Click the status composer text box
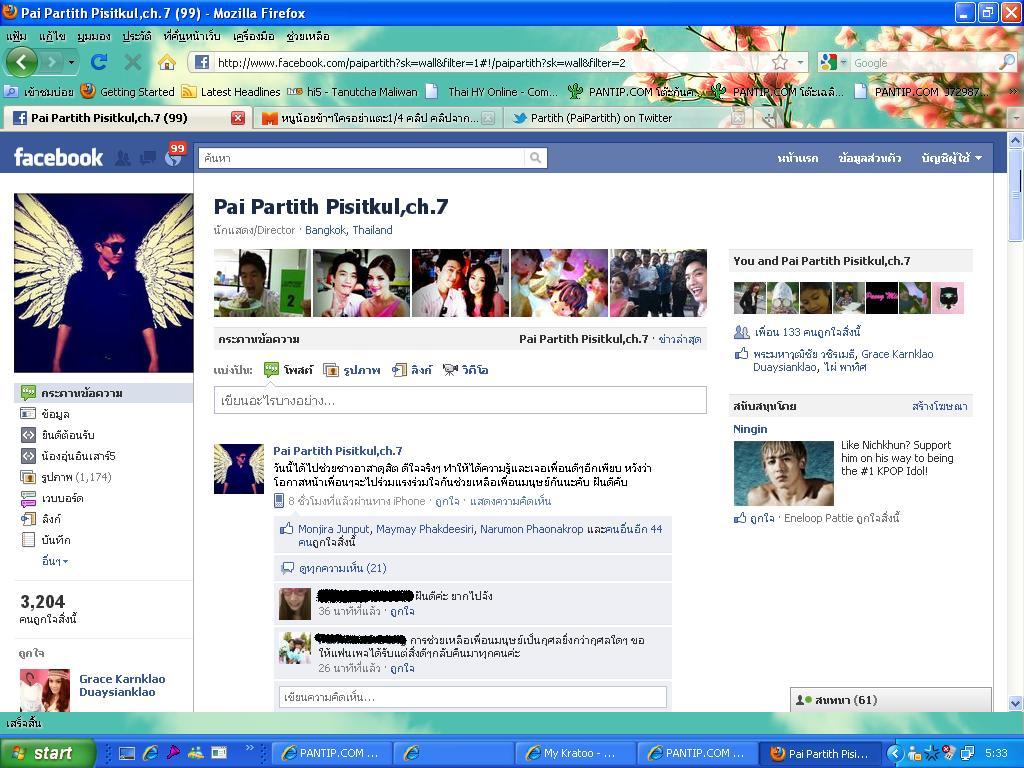 point(460,400)
